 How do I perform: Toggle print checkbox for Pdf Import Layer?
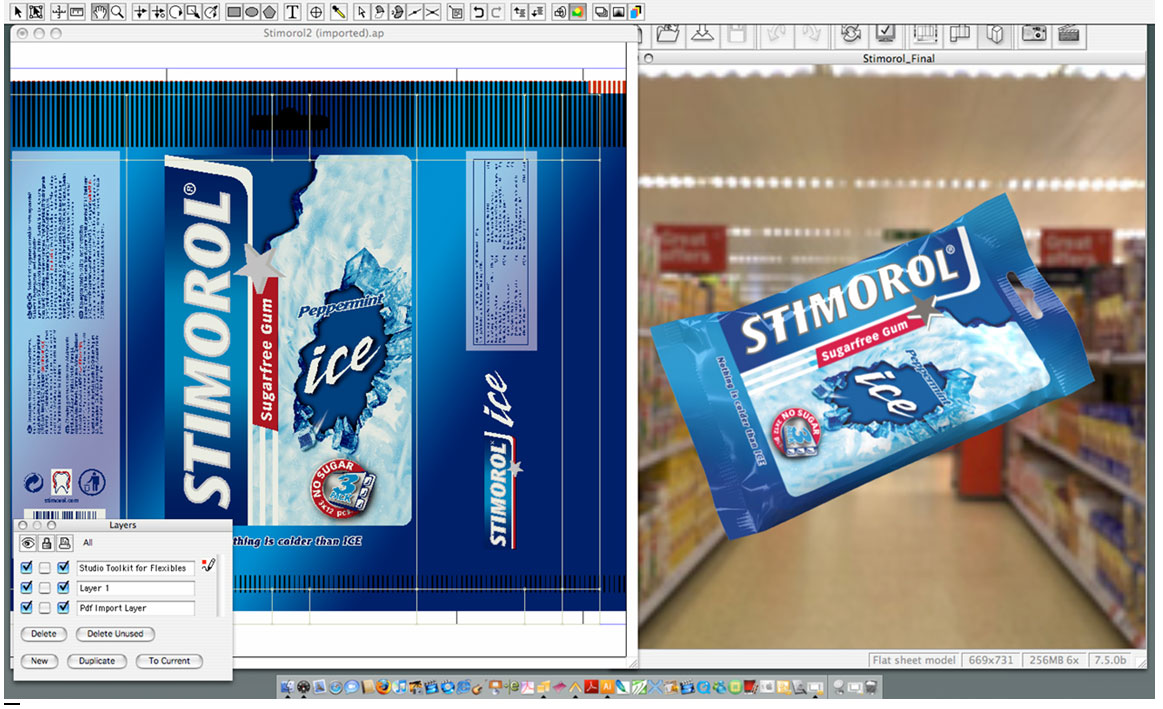[63, 607]
